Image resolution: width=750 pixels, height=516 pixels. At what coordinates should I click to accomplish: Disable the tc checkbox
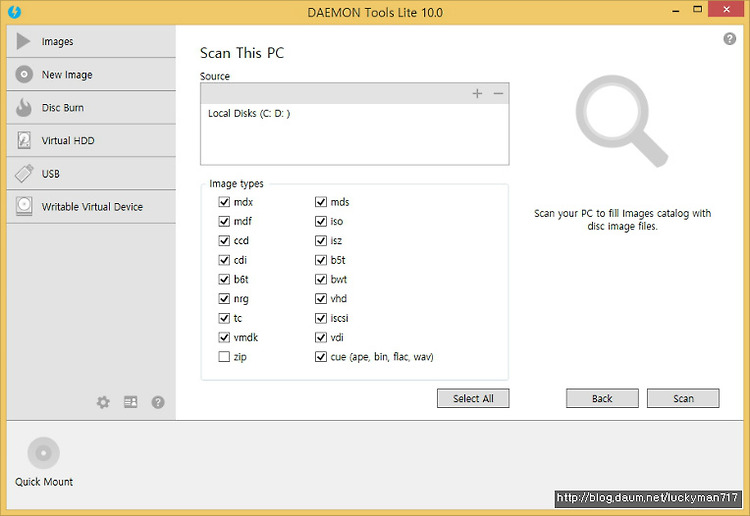224,318
